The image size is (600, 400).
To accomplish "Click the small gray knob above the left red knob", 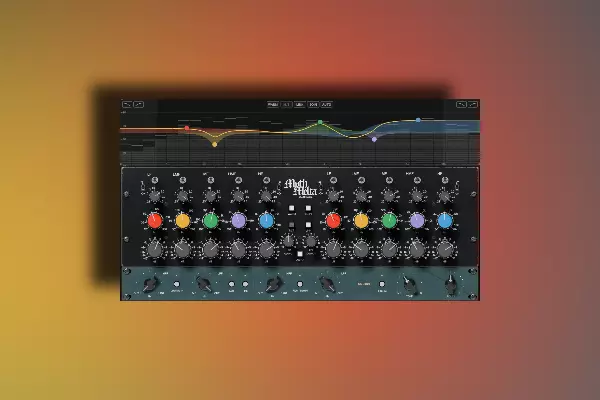I will click(155, 196).
